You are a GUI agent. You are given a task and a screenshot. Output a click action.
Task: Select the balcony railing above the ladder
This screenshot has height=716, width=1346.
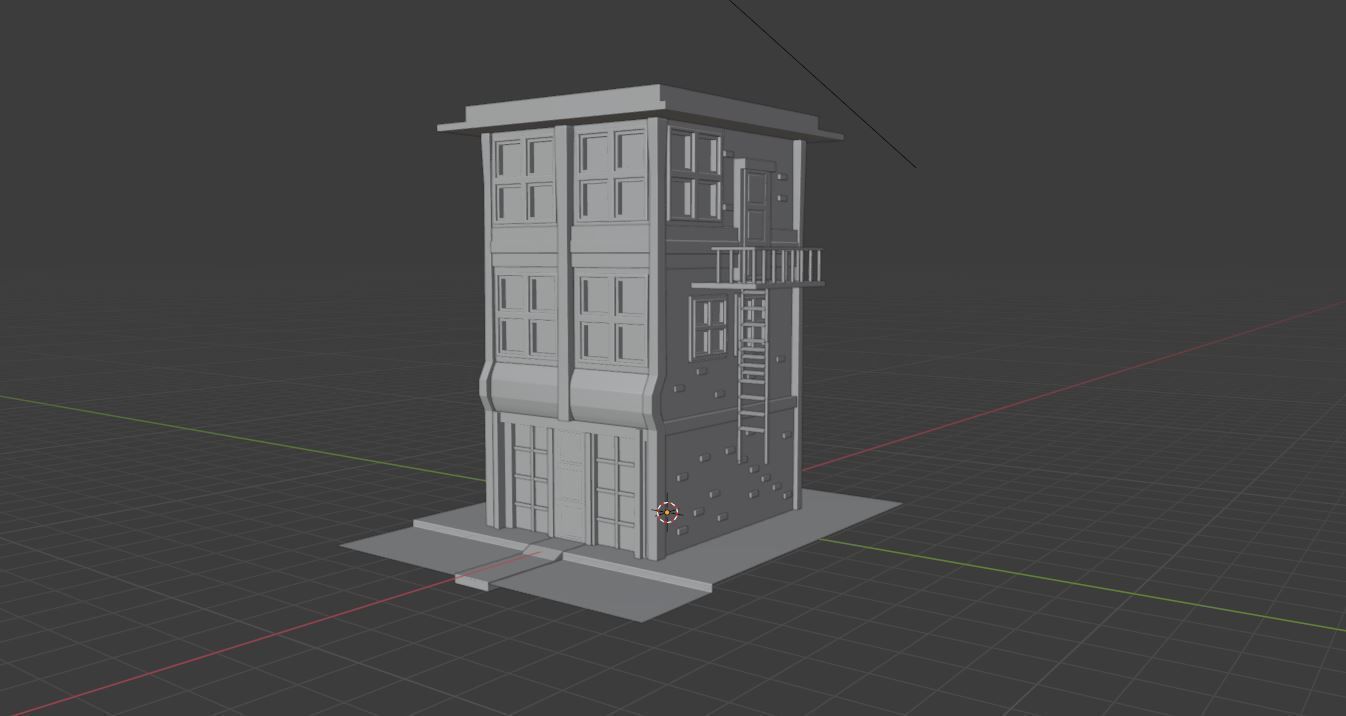pyautogui.click(x=768, y=266)
